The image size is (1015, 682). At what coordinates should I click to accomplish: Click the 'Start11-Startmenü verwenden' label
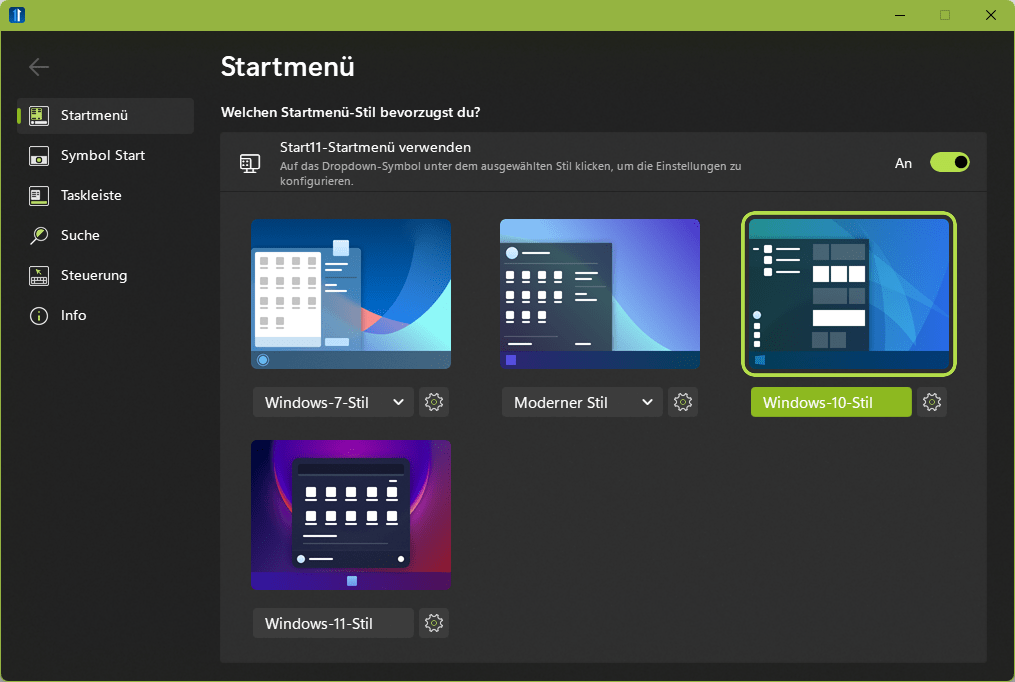click(x=375, y=148)
